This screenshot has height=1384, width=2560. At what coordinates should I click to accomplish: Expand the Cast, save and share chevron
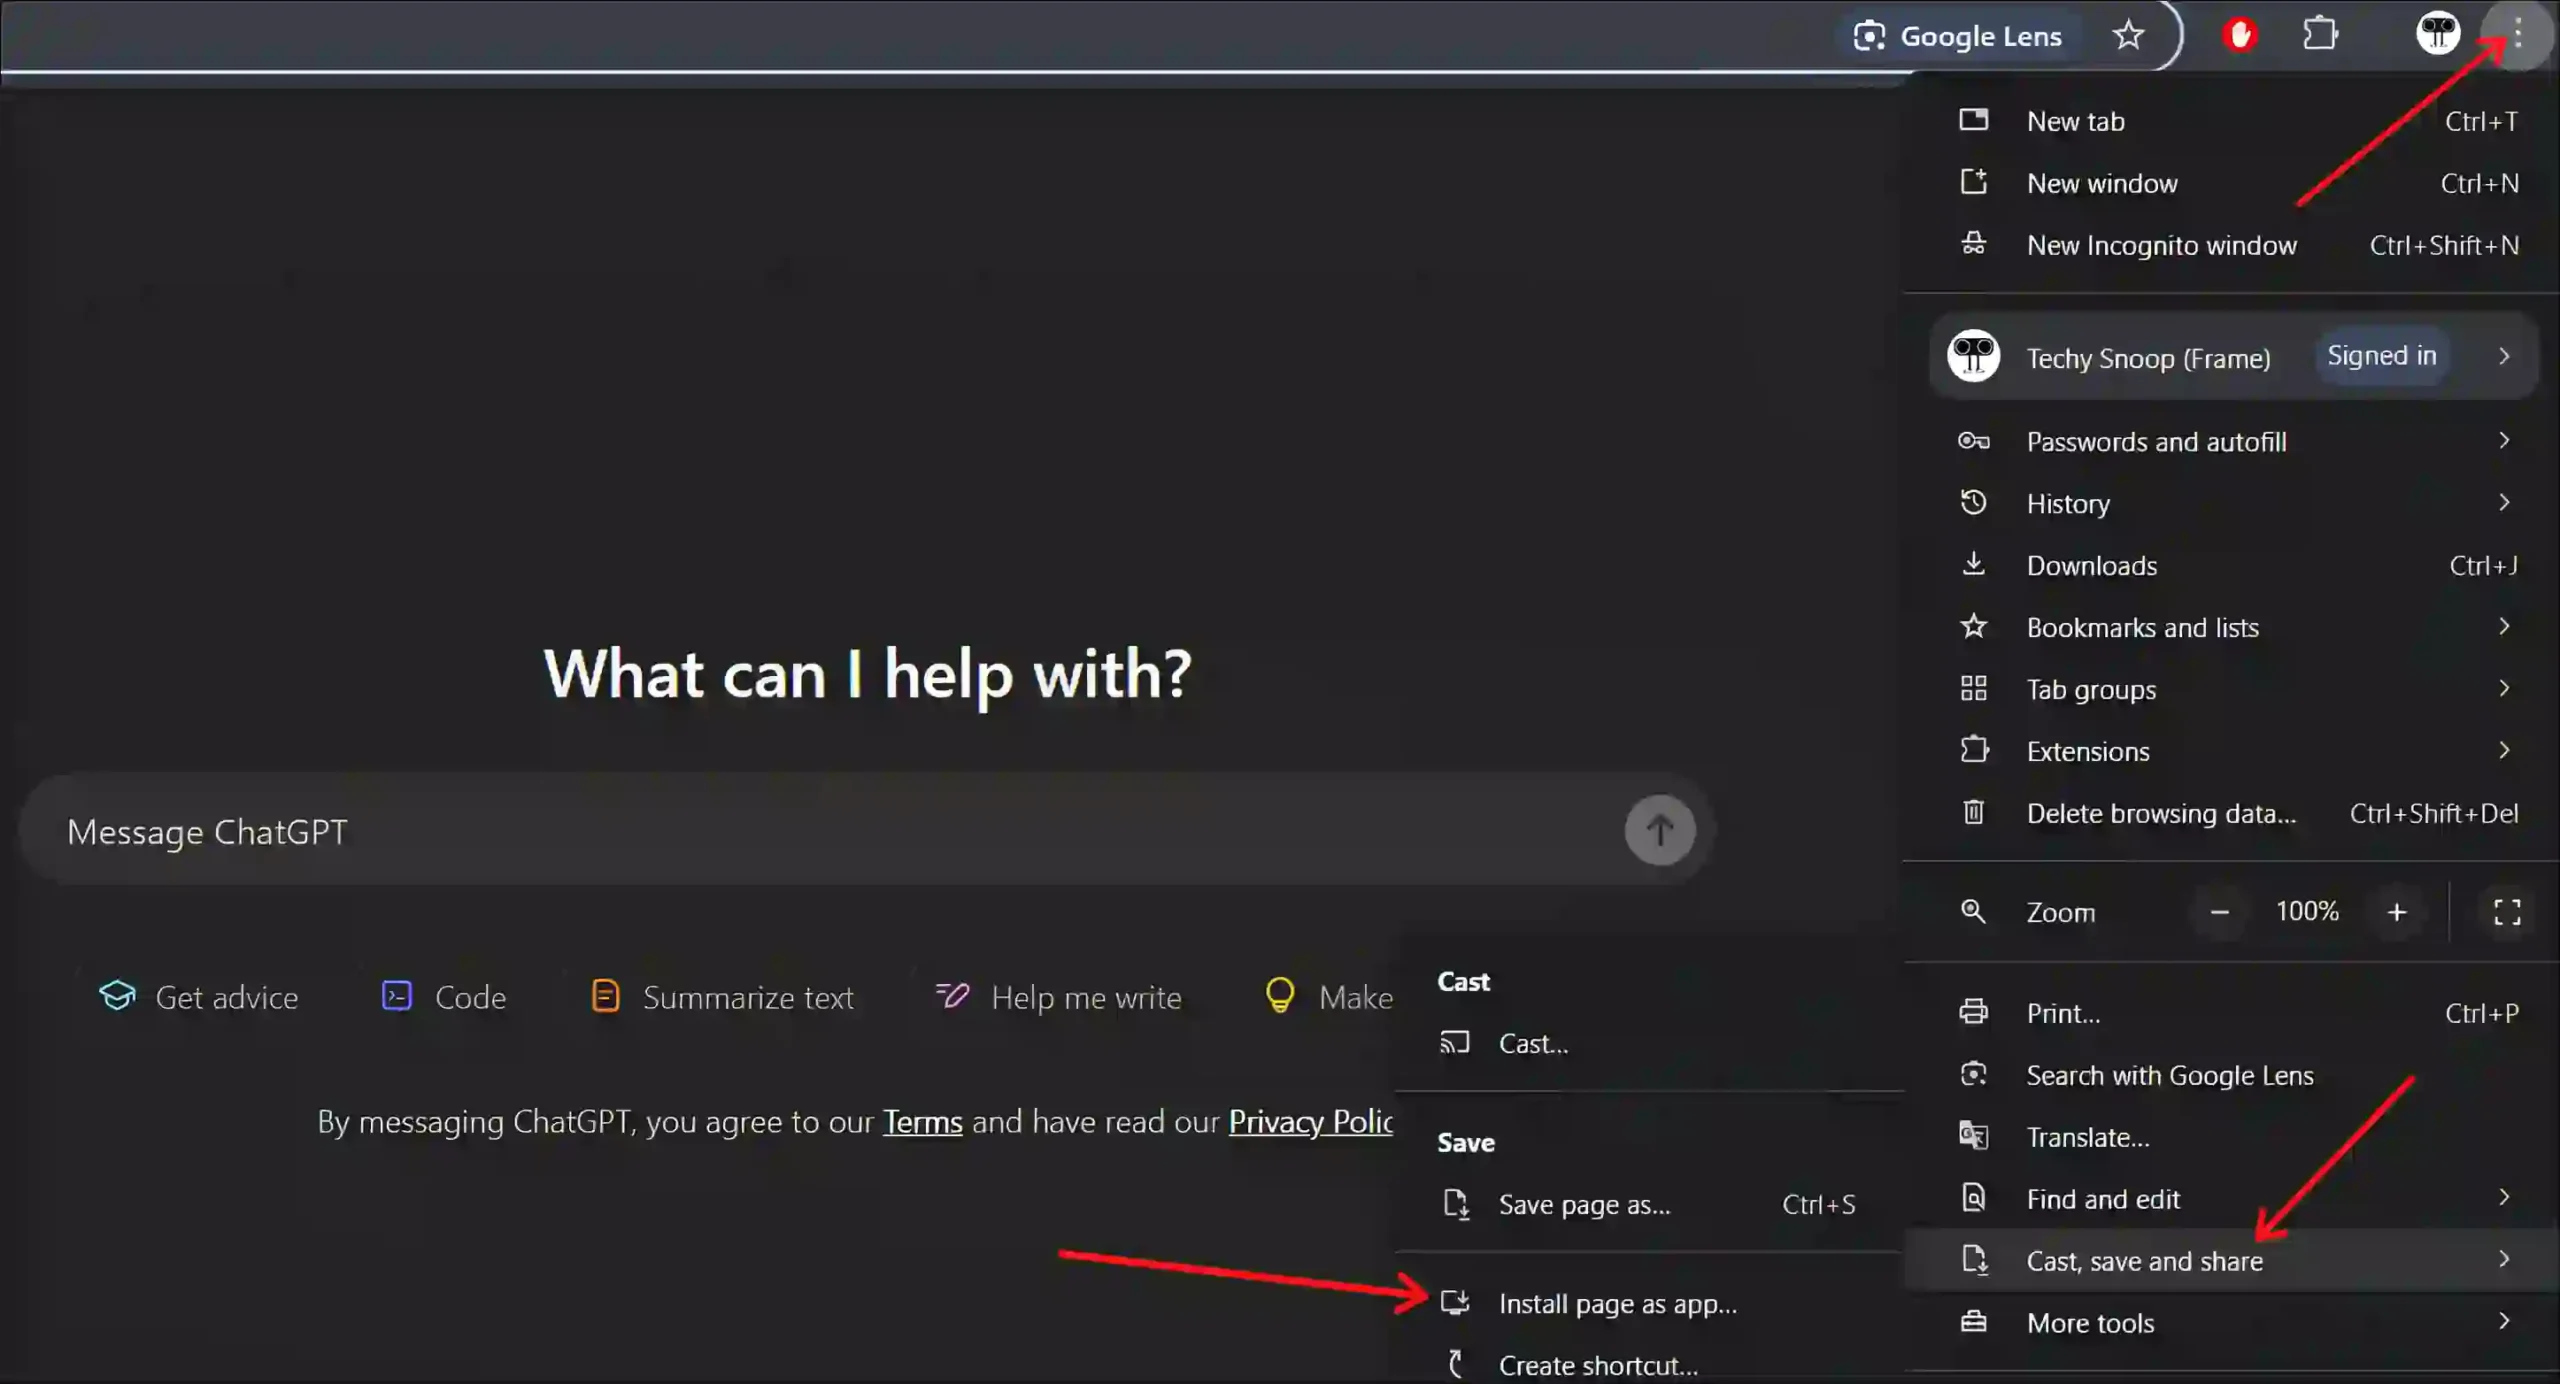[2503, 1259]
